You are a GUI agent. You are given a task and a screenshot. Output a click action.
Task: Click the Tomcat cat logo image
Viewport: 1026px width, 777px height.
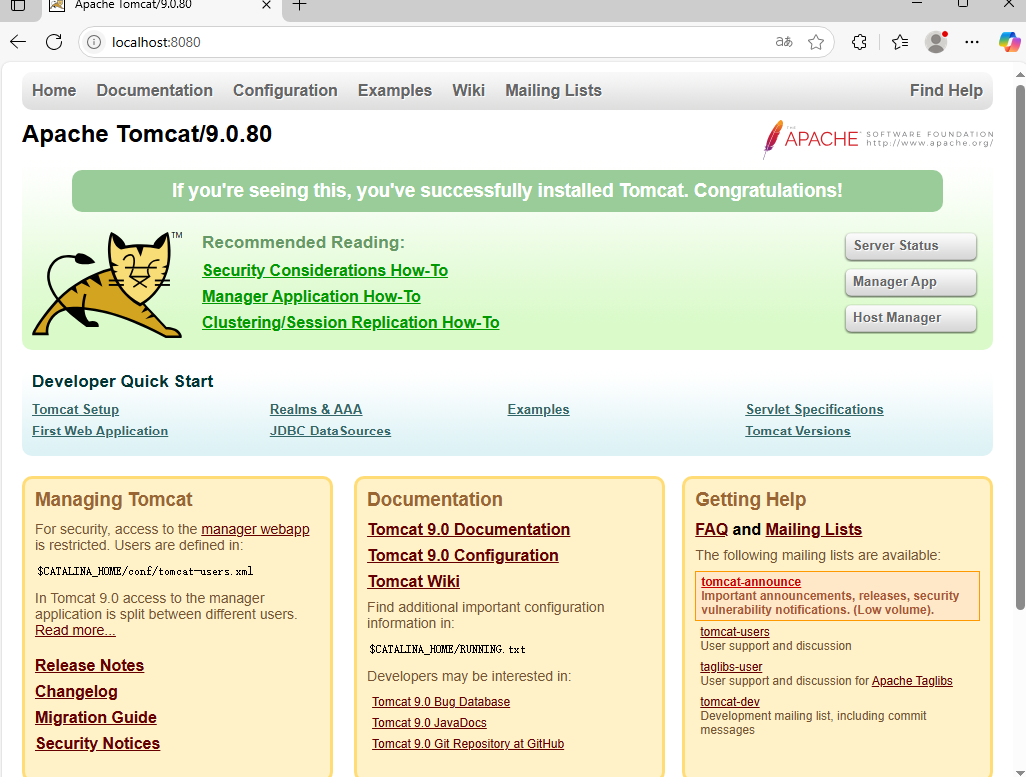[x=108, y=285]
